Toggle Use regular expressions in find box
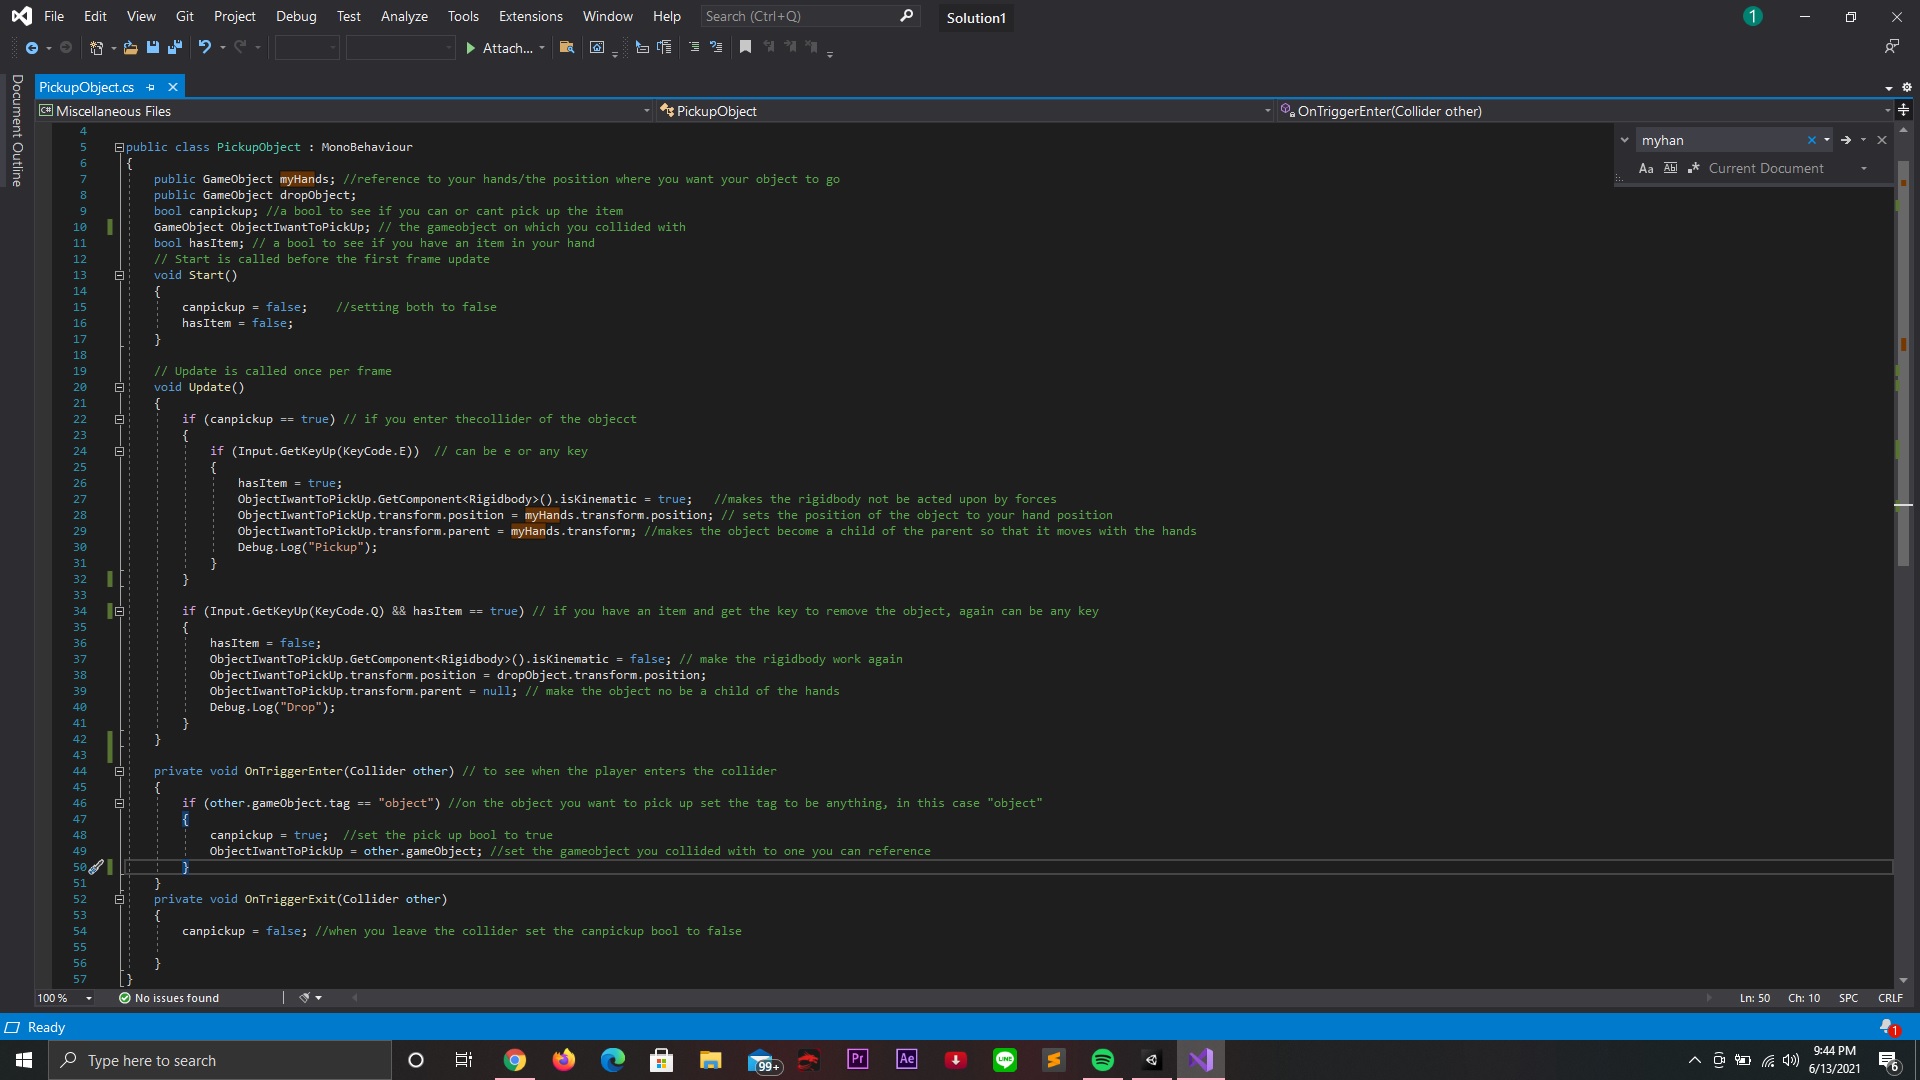 [1694, 168]
